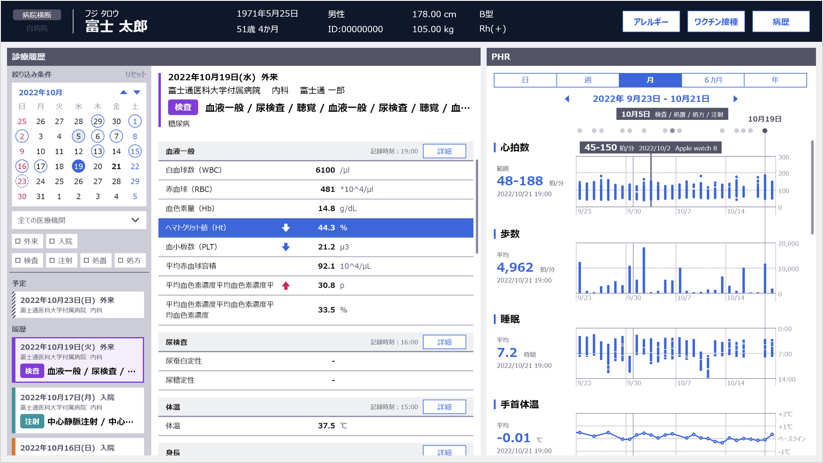Click 詳細 button for 血液一般
This screenshot has width=823, height=463.
[444, 151]
